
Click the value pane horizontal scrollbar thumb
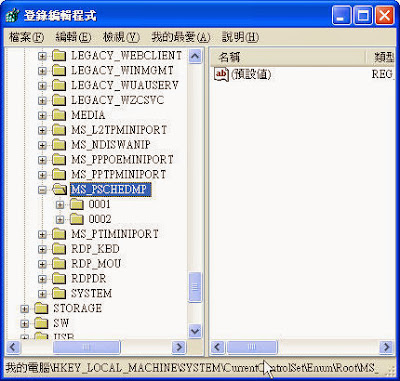pos(252,347)
